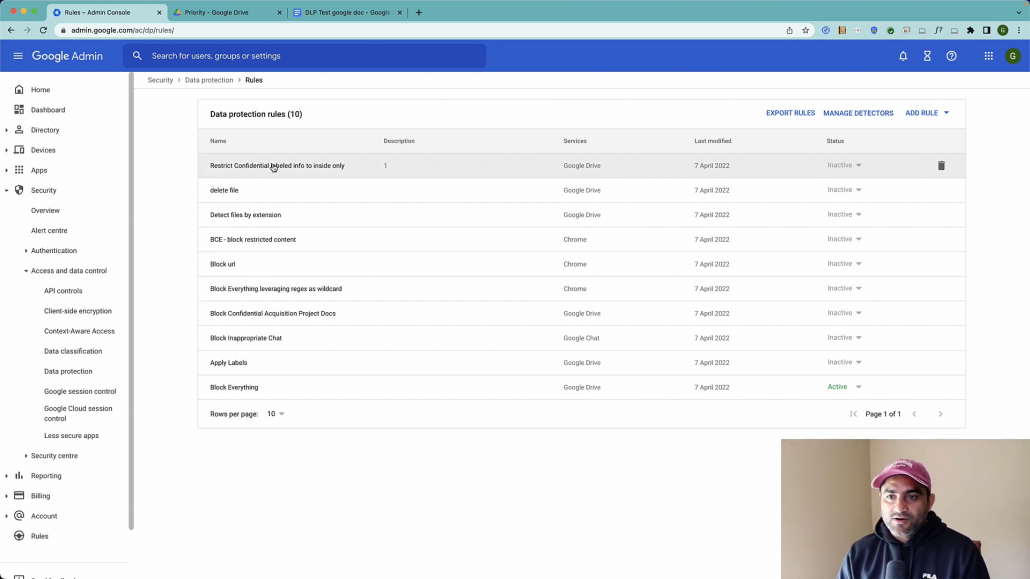1030x579 pixels.
Task: Click the search users, groups or settings field
Action: [x=304, y=56]
